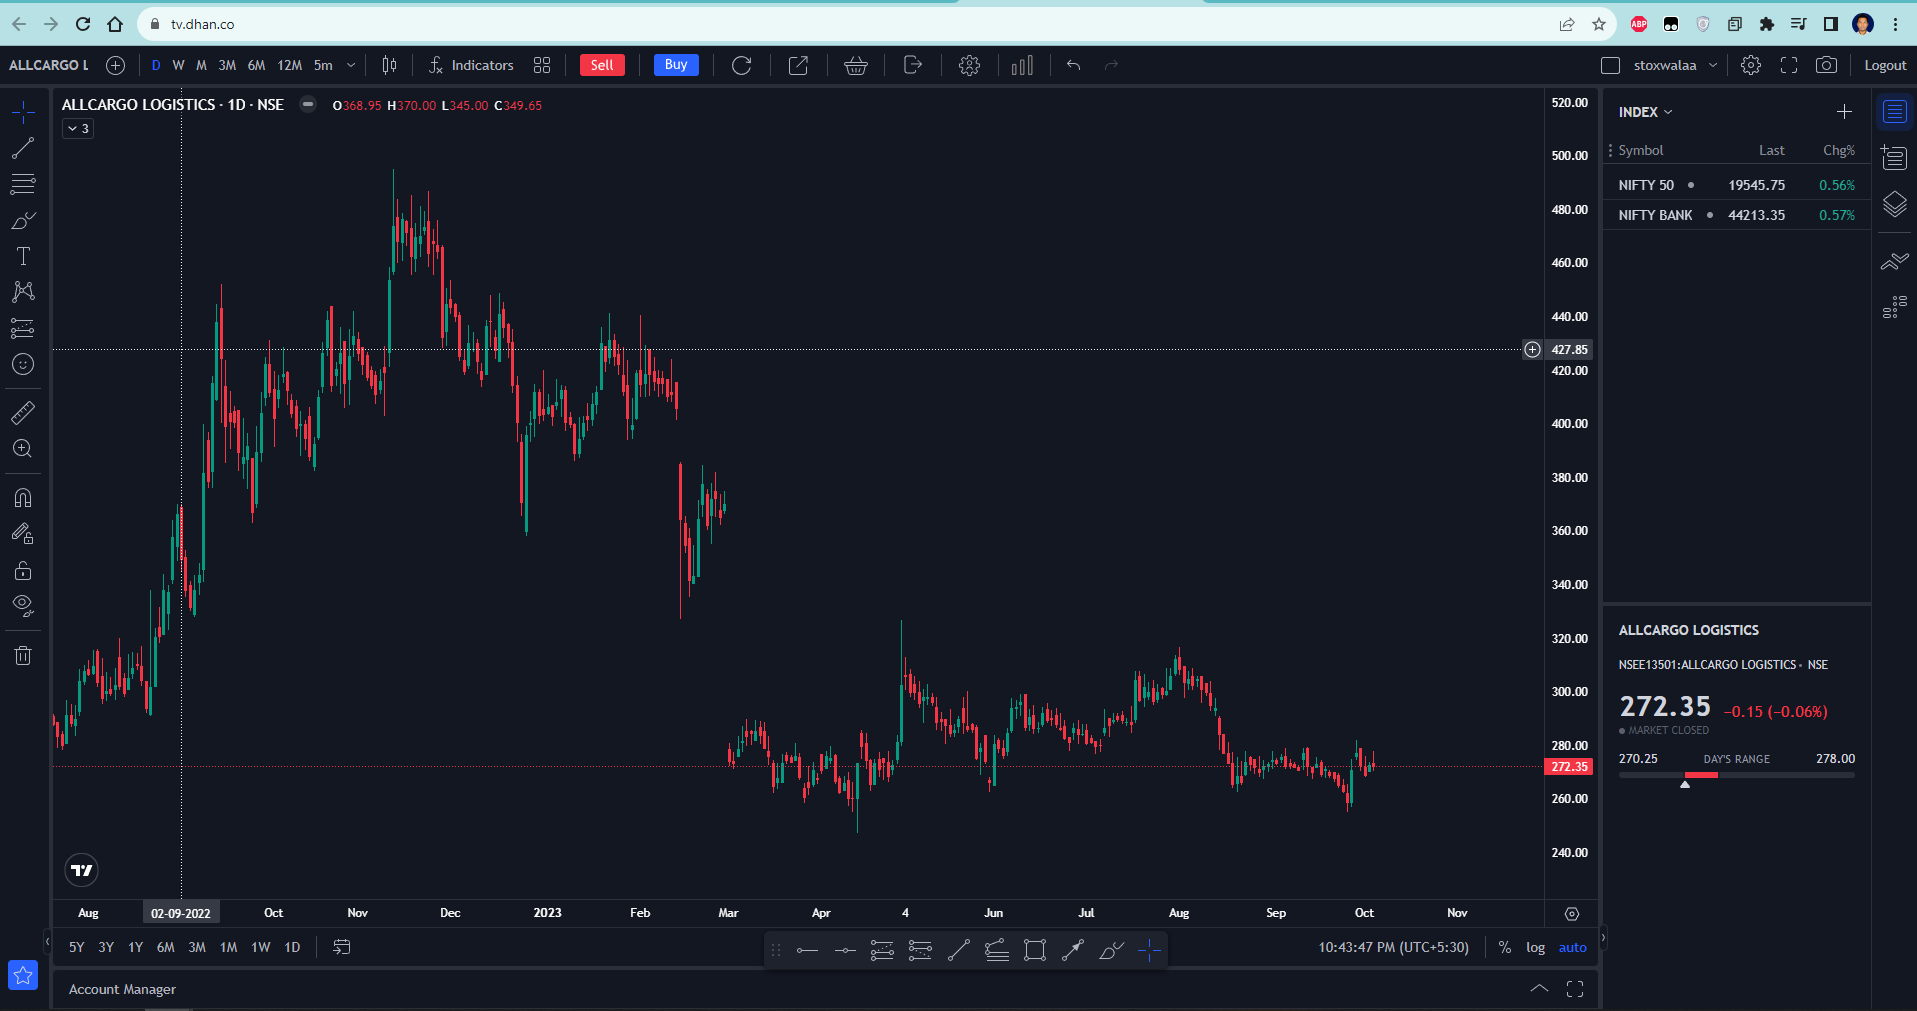
Task: Open the go-to-date calendar icon
Action: (341, 947)
